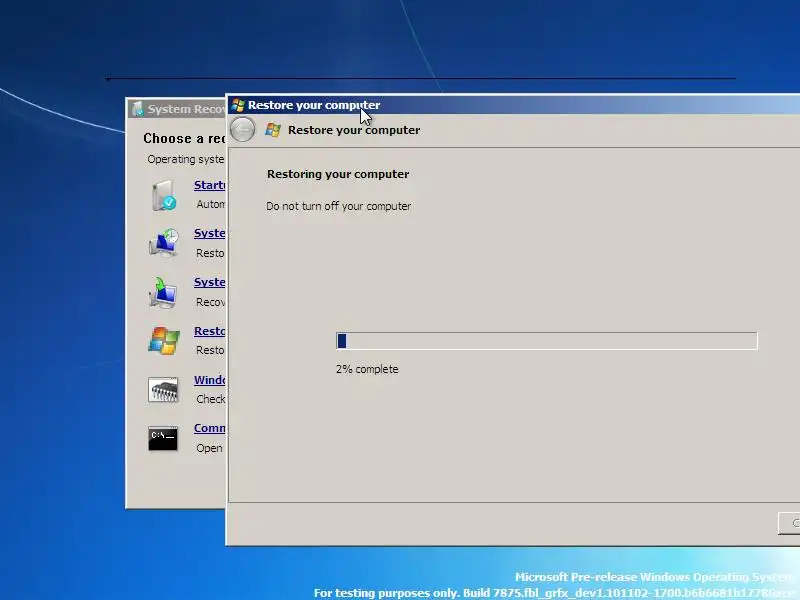This screenshot has width=800, height=600.
Task: Click the 'Do not turn off your computer' text
Action: 338,206
